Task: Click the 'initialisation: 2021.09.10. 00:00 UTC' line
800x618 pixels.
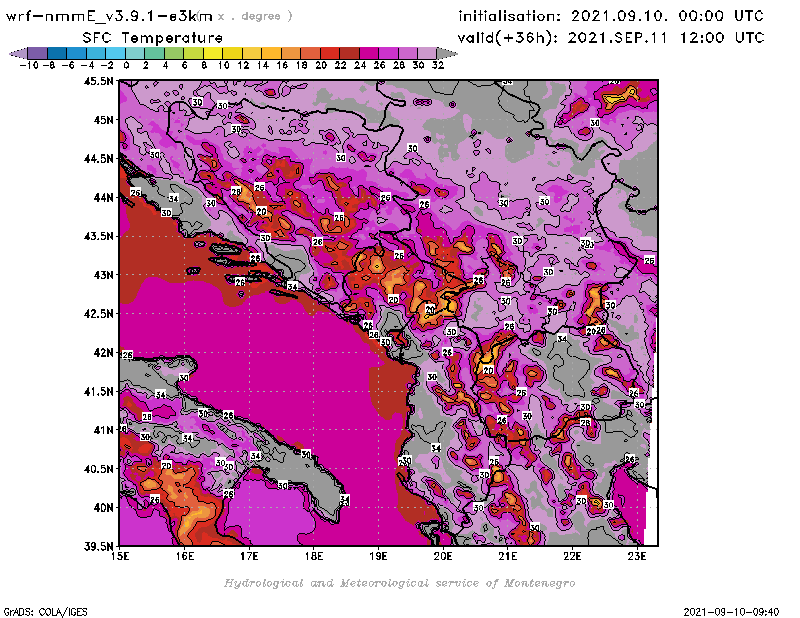Action: [611, 16]
